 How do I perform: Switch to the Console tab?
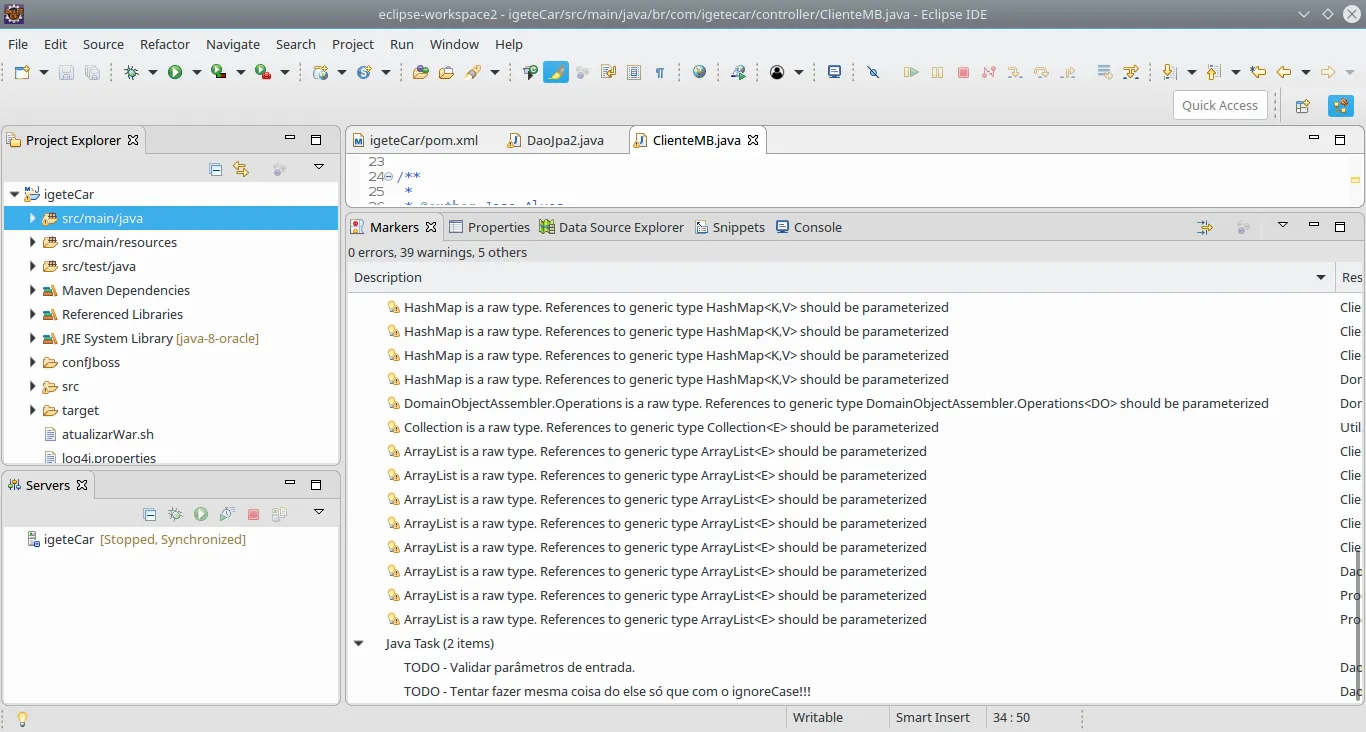tap(809, 227)
